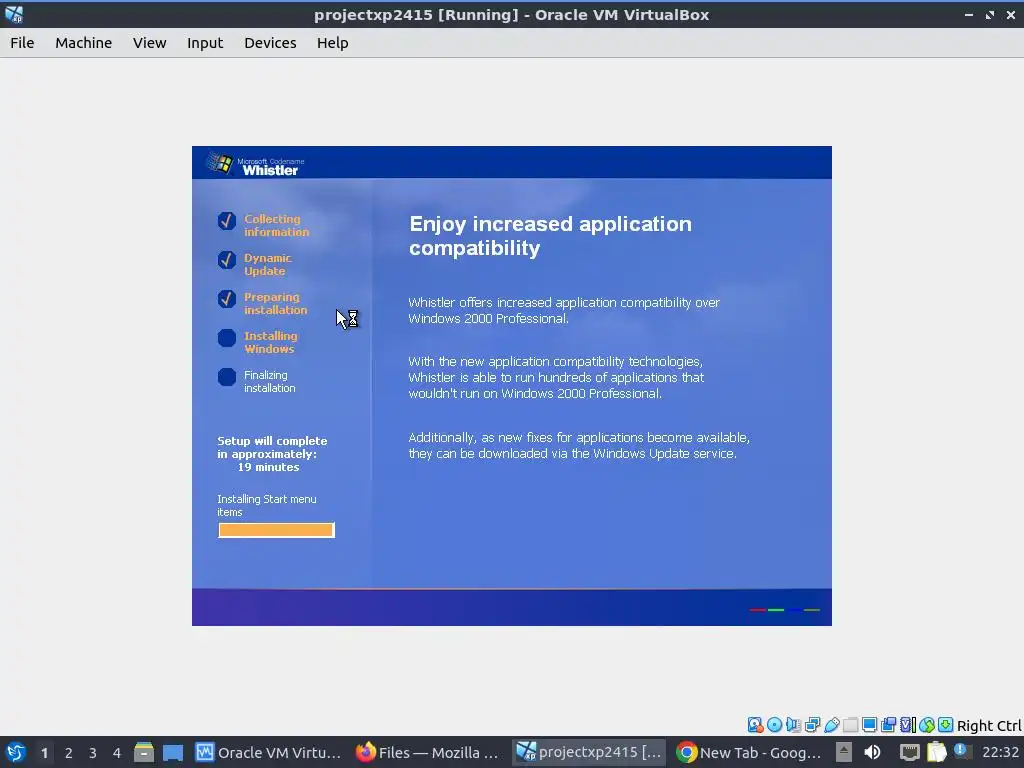Open the volume control tray icon
Image resolution: width=1024 pixels, height=768 pixels.
[872, 752]
